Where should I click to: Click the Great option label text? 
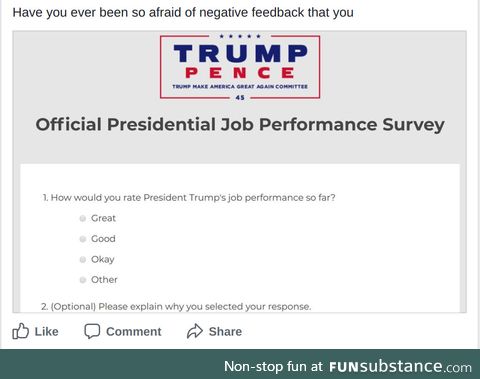(103, 218)
